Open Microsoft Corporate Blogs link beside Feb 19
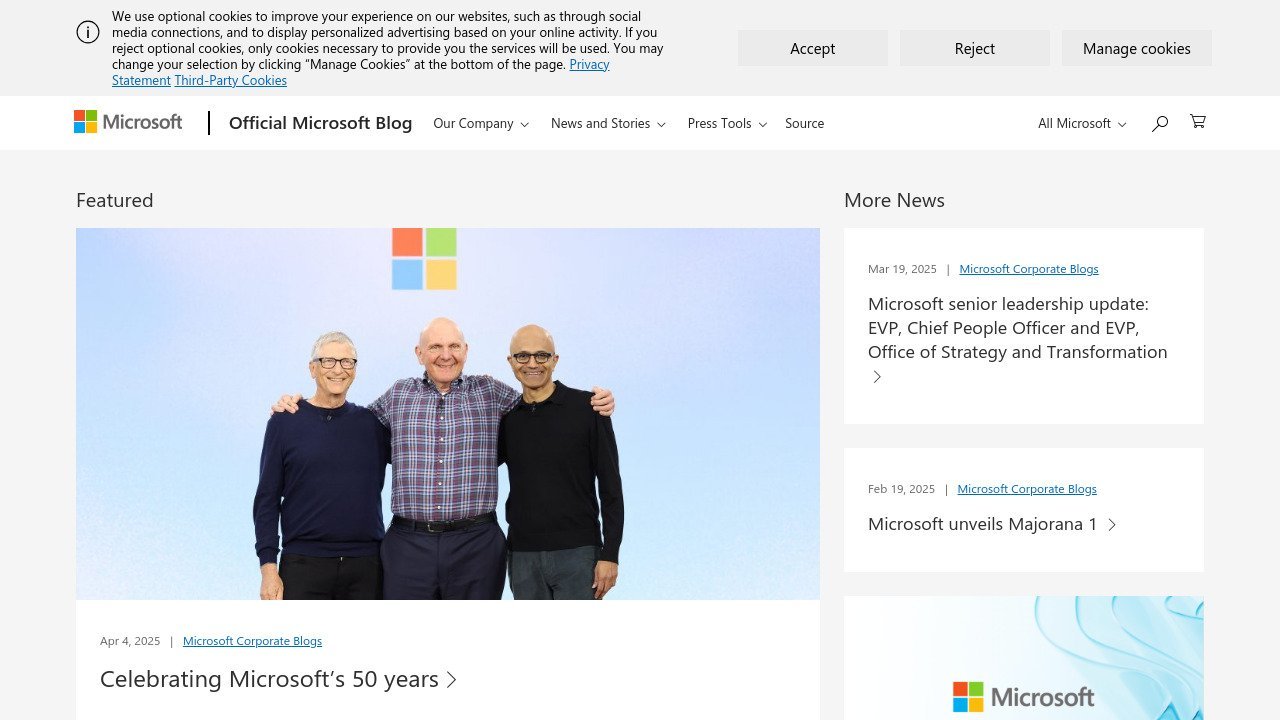 pyautogui.click(x=1027, y=489)
